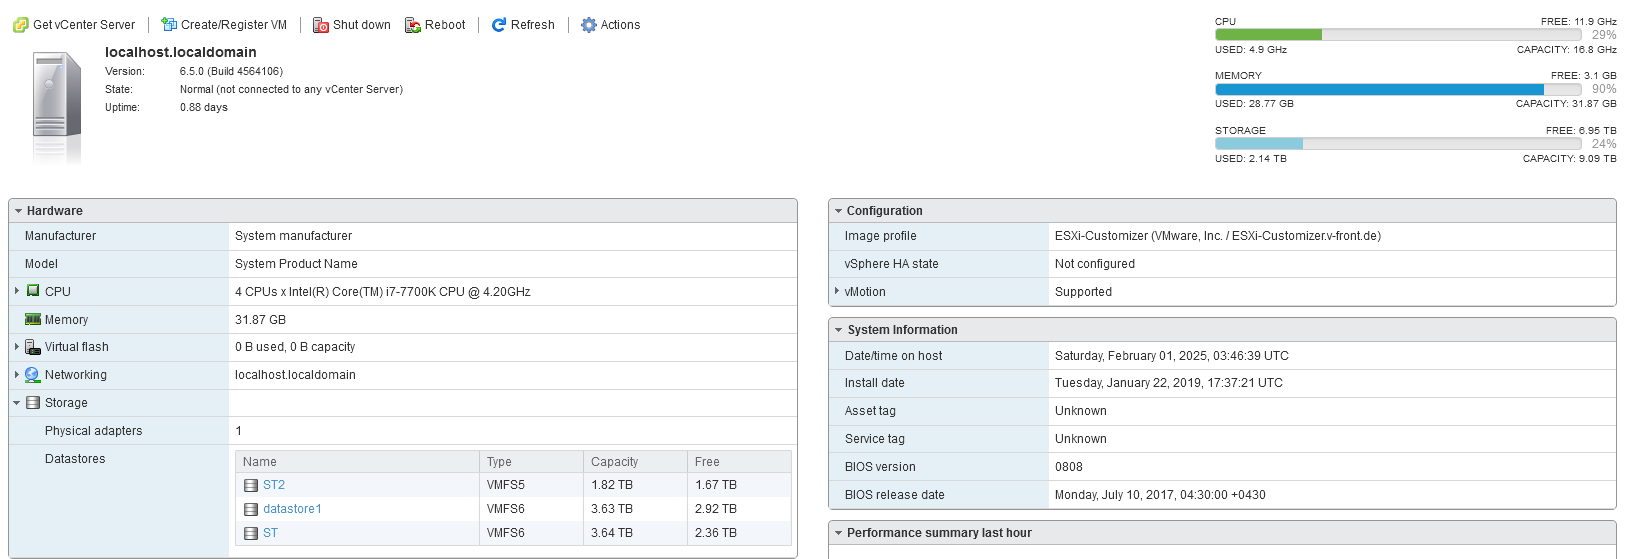Click the Storage disk icon
1629x559 pixels.
click(33, 403)
